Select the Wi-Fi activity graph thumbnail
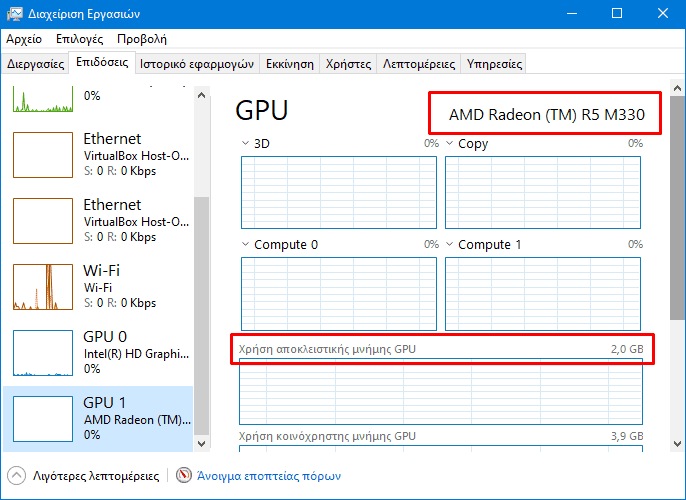 43,287
